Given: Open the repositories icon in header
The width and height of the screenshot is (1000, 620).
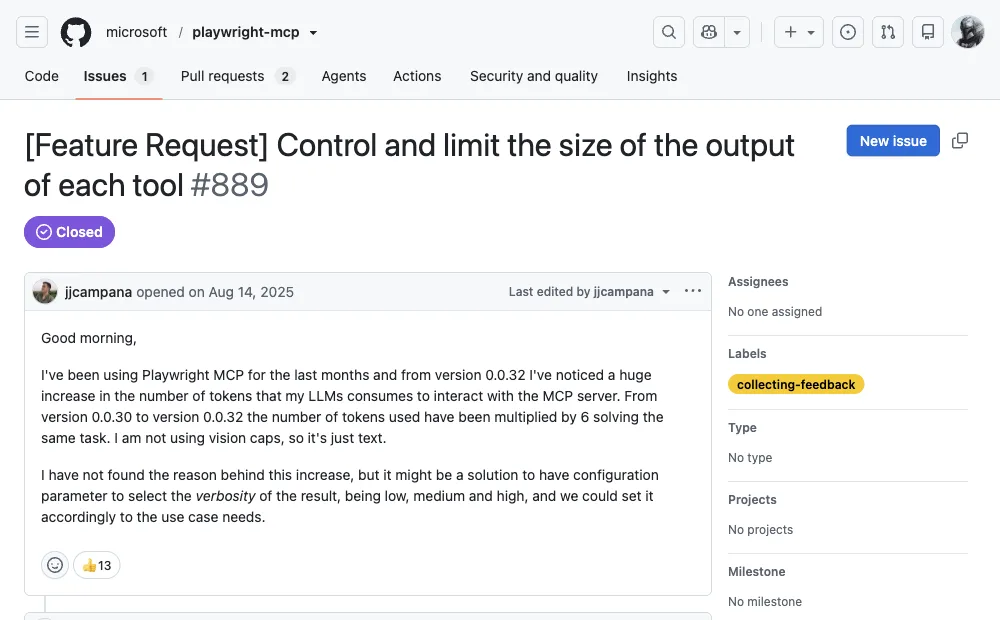Looking at the screenshot, I should [x=928, y=32].
